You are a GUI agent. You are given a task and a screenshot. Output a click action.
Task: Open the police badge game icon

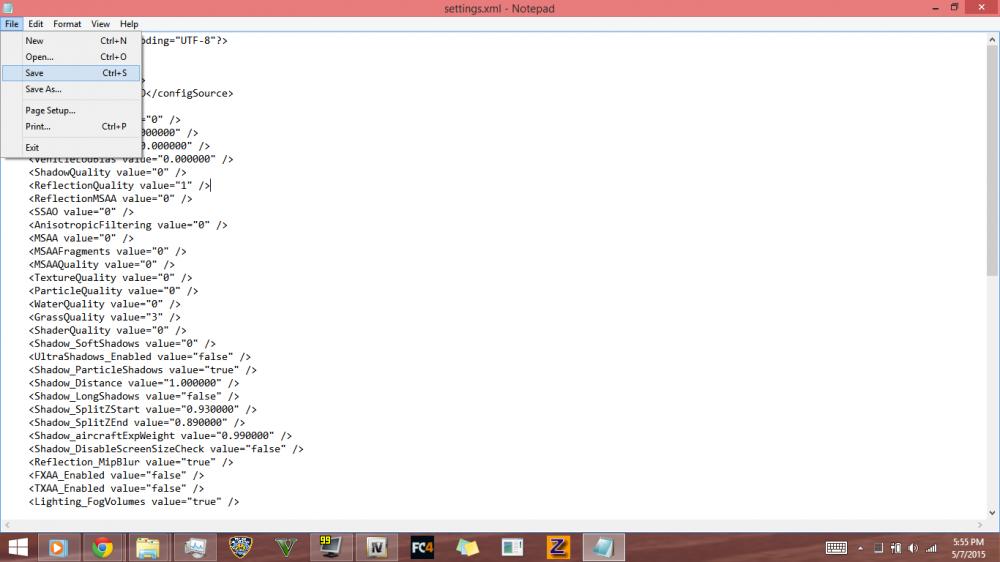click(240, 547)
